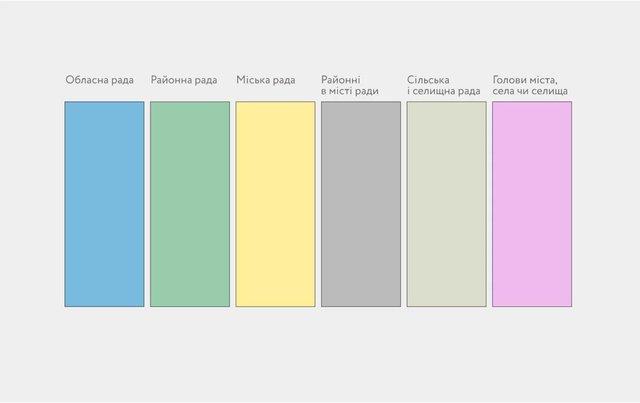Pick the swatch under 'Обласна рада'
Viewport: 640px width, 403px height.
(104, 204)
